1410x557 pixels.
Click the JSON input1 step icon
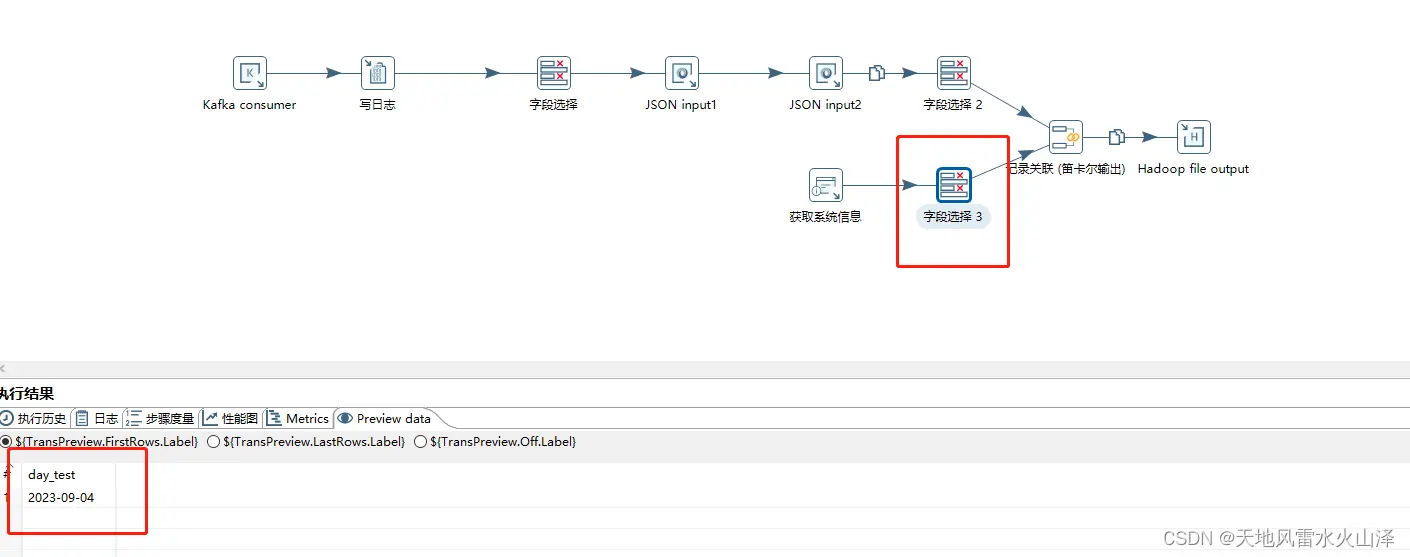coord(682,73)
